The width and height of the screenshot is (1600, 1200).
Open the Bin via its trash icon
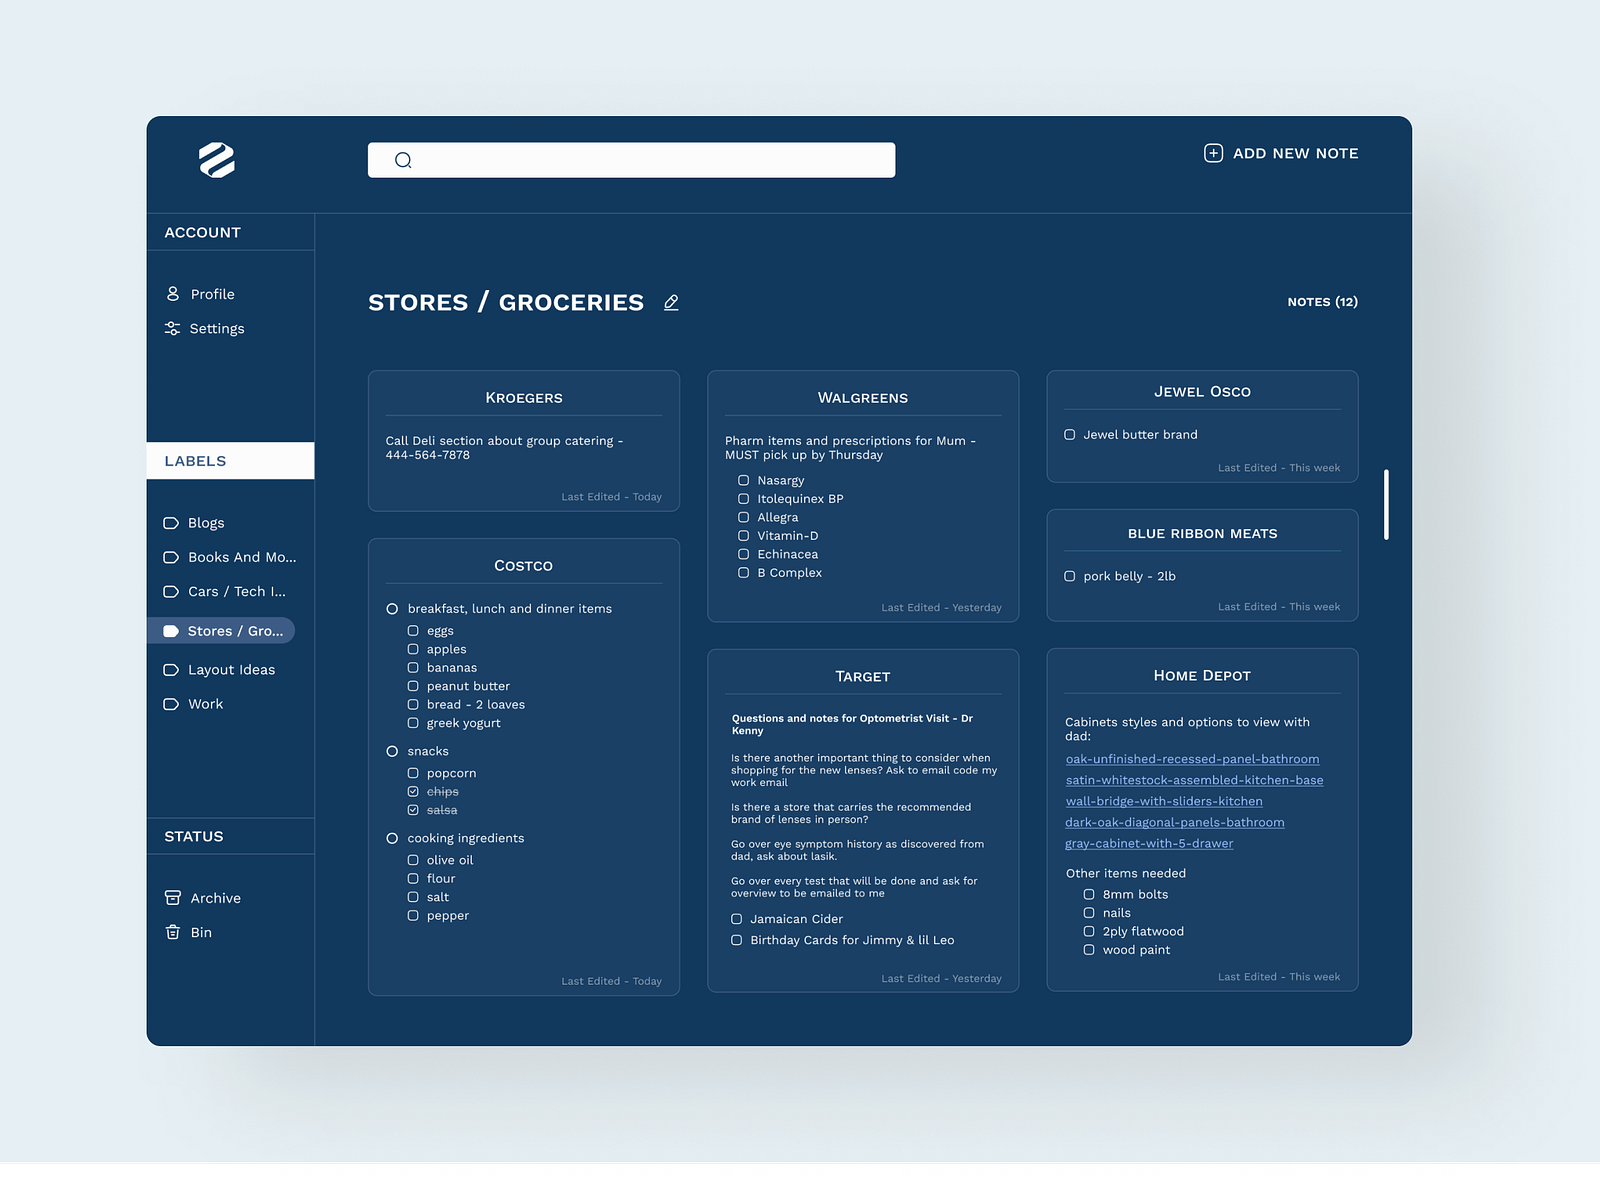coord(172,932)
